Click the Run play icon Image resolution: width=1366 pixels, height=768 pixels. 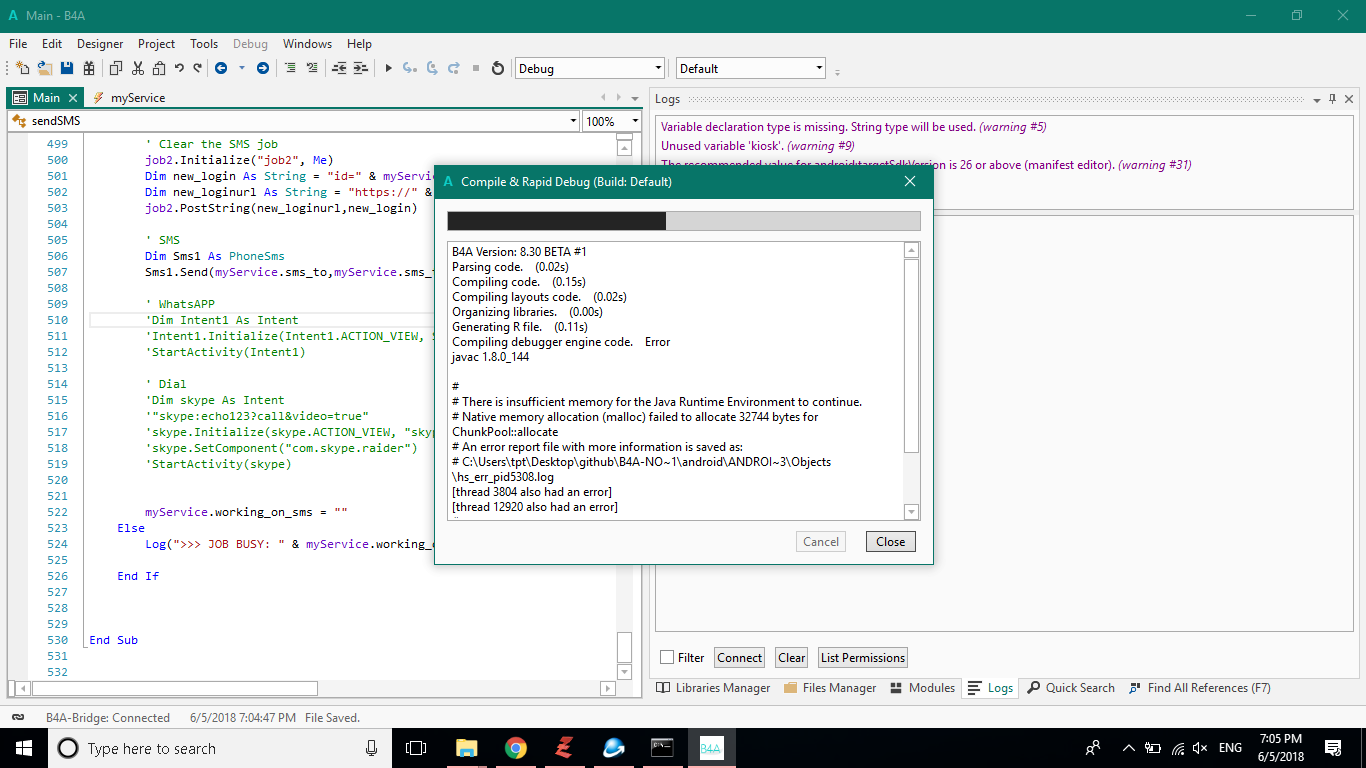click(x=389, y=68)
